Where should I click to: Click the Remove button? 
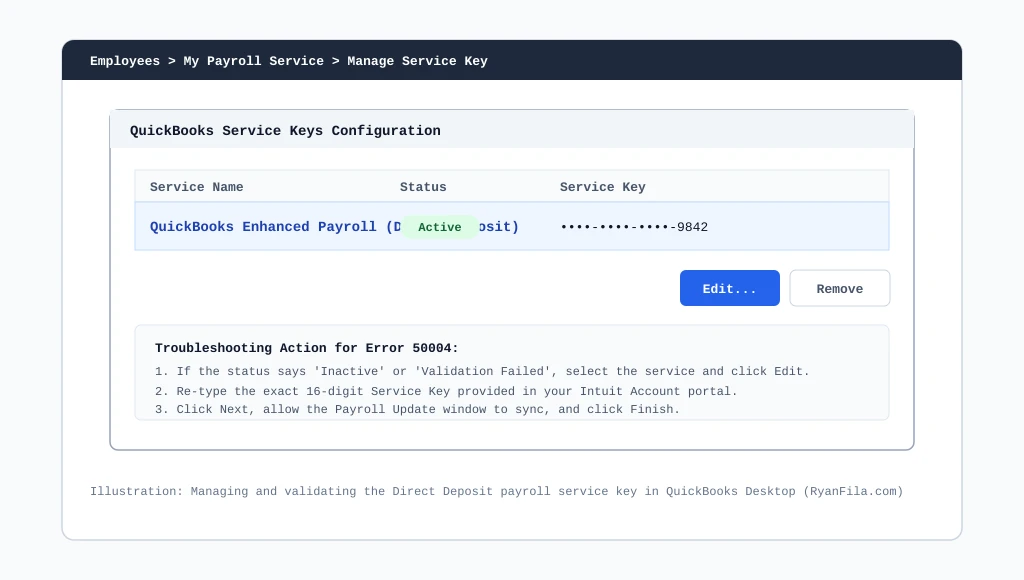pos(839,288)
